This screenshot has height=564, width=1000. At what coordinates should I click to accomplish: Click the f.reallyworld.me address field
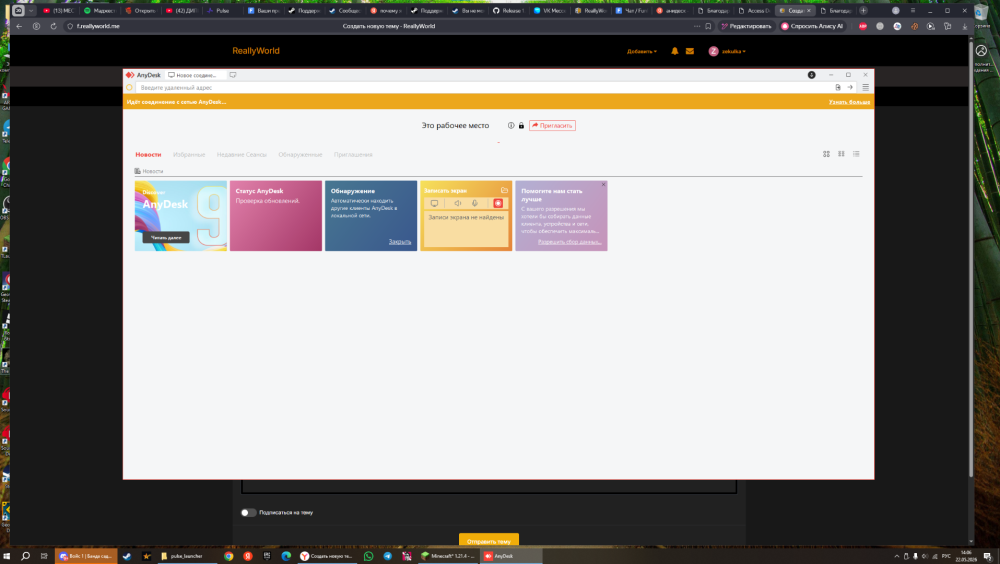click(x=99, y=26)
